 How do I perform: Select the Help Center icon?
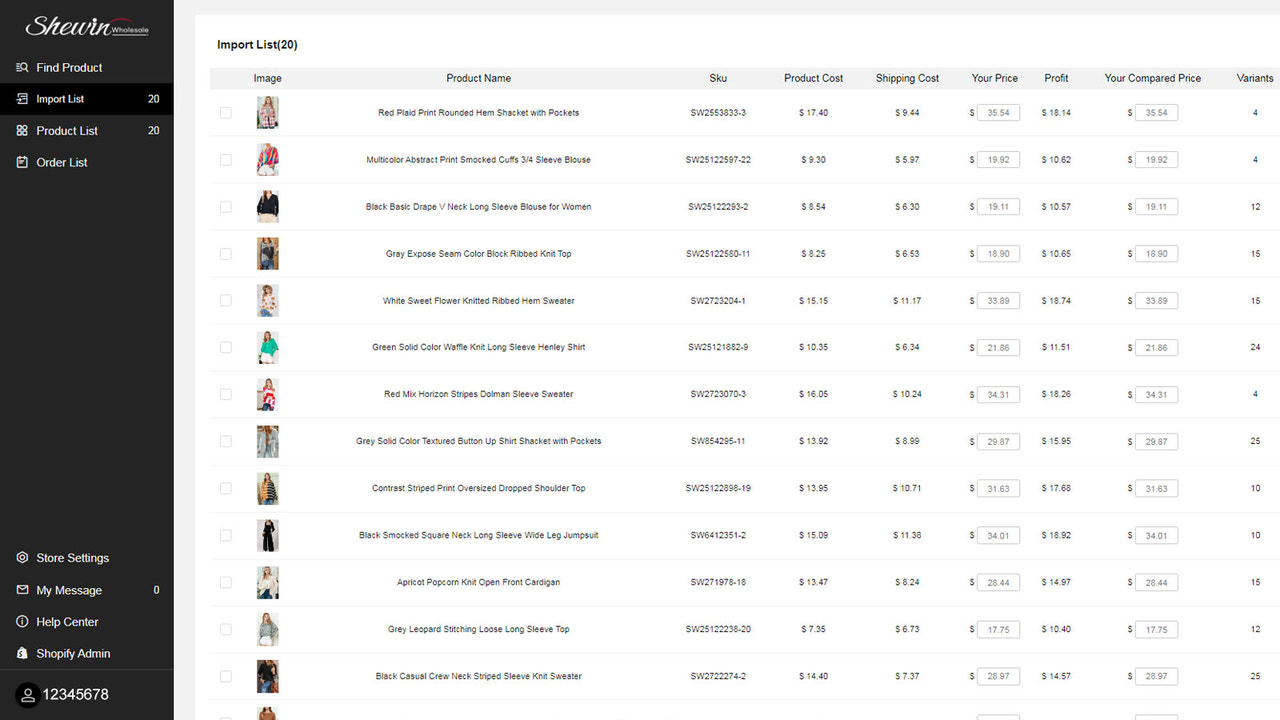point(22,621)
